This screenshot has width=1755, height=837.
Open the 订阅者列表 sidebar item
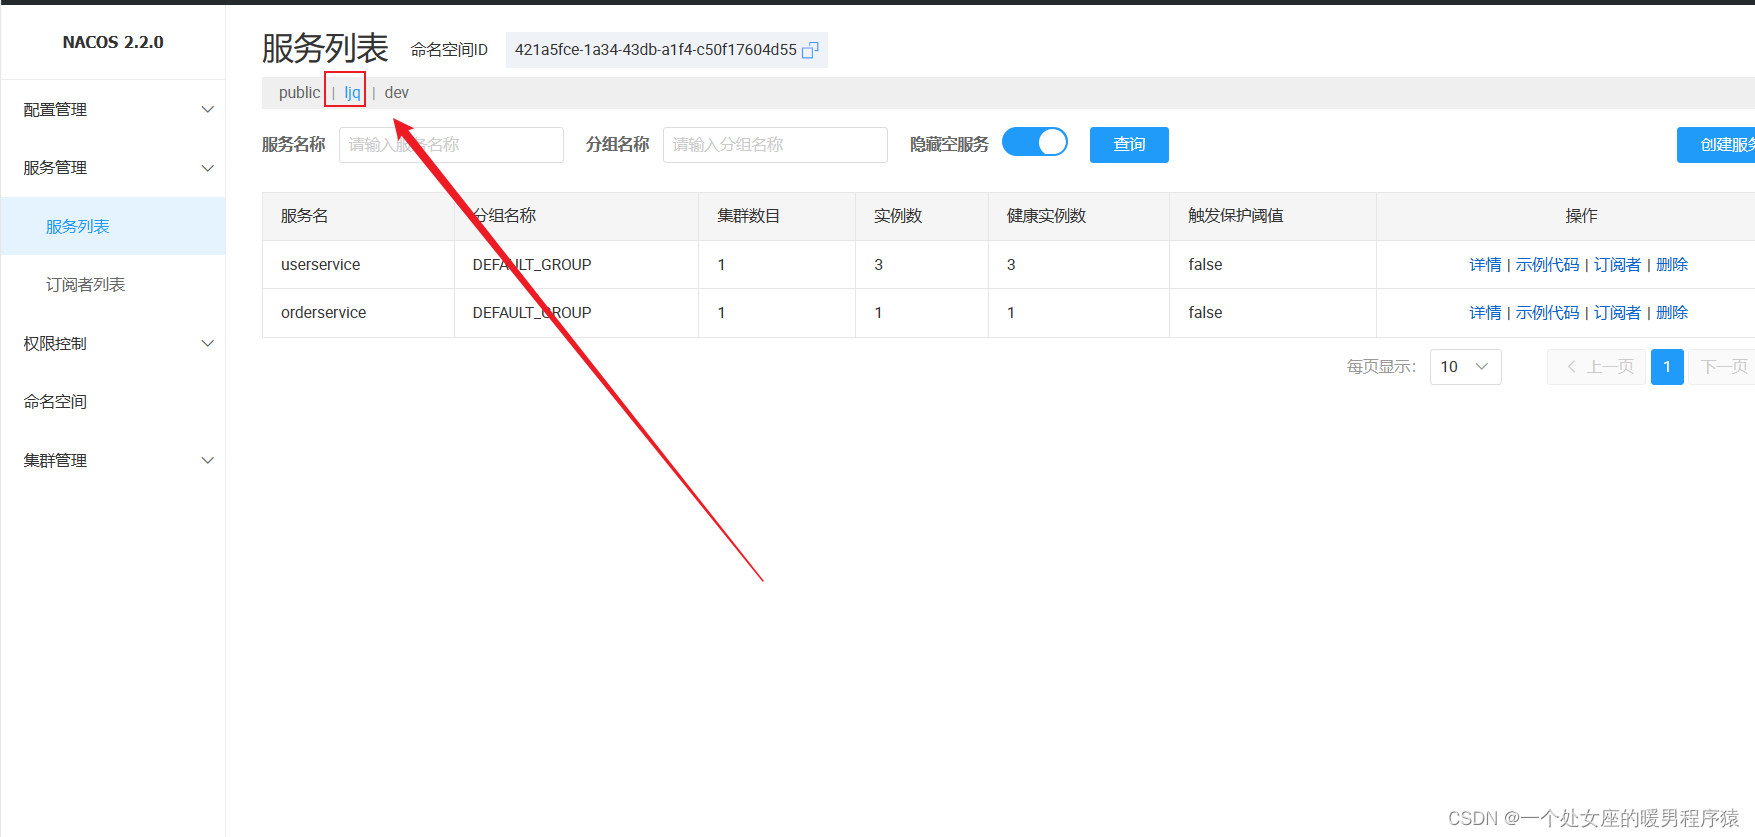(113, 285)
